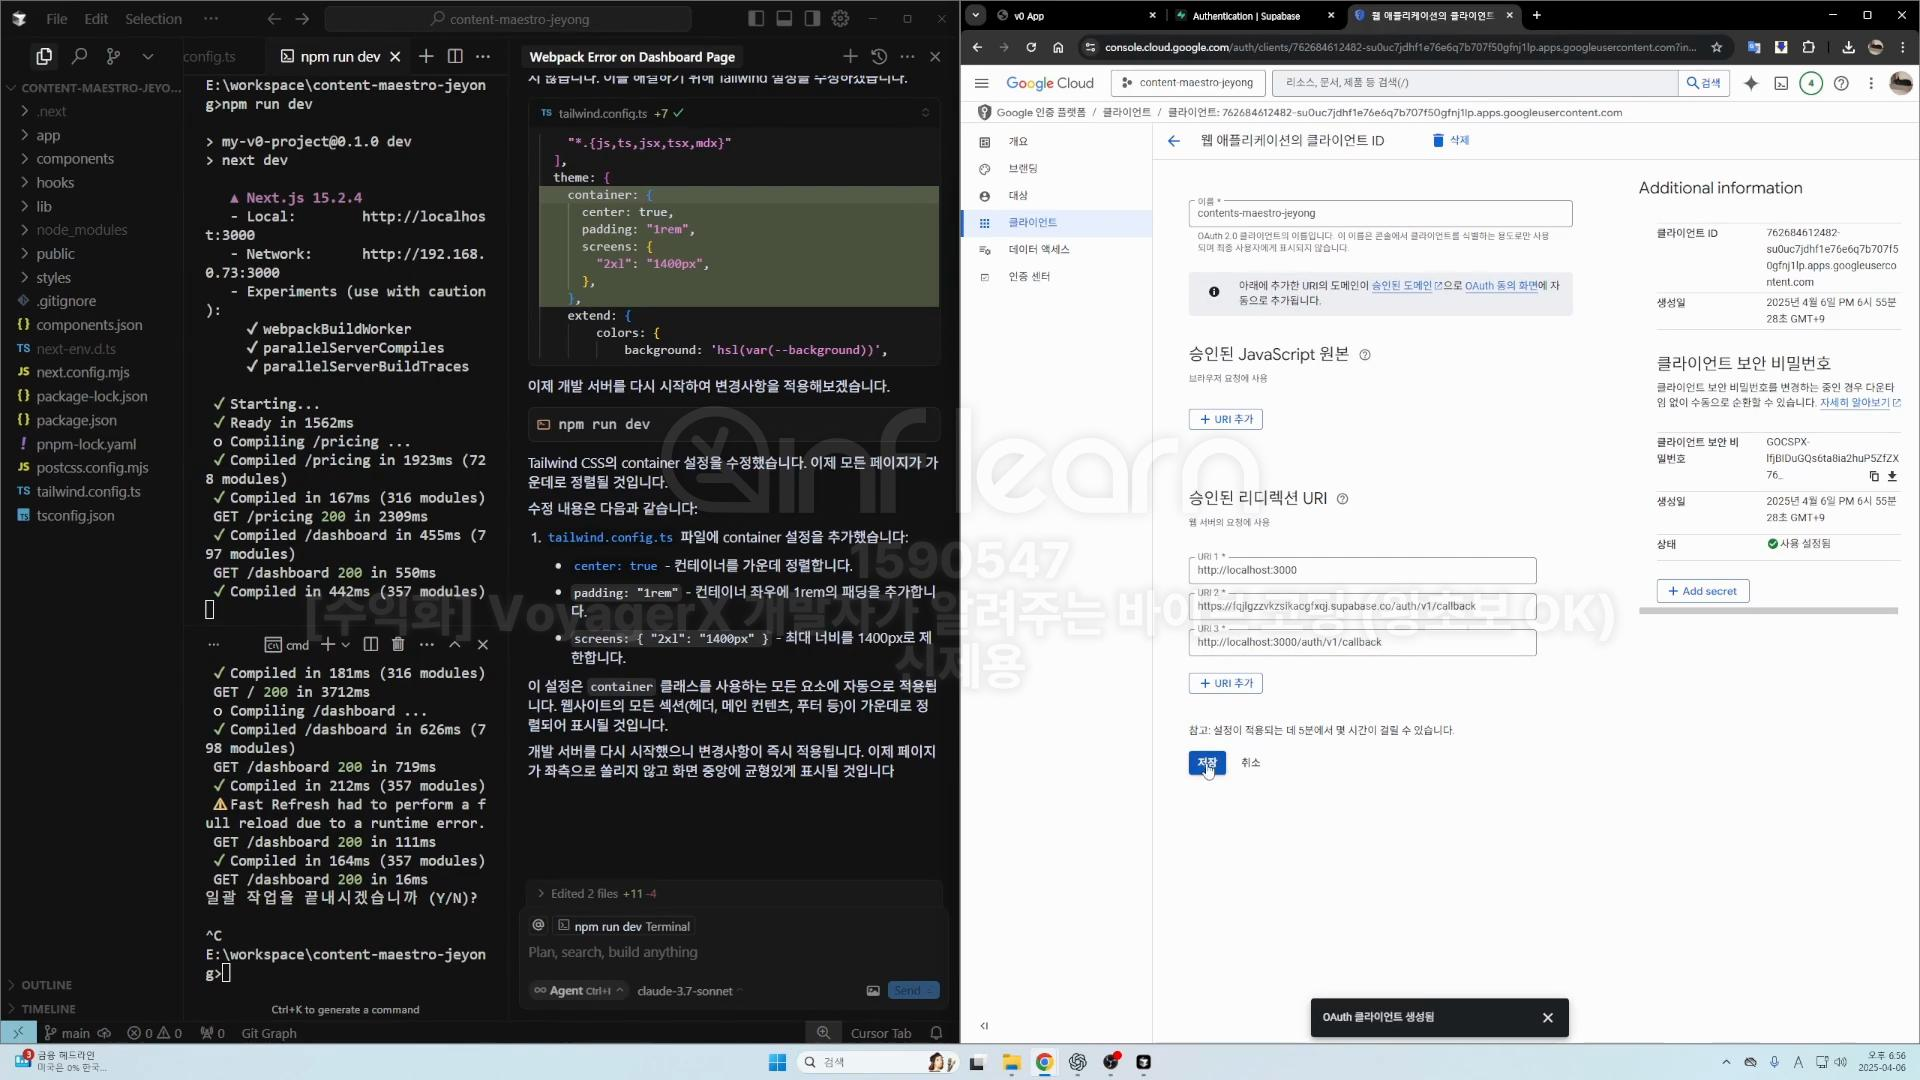Expand the hooks folder
Viewport: 1920px width, 1080px height.
point(55,183)
